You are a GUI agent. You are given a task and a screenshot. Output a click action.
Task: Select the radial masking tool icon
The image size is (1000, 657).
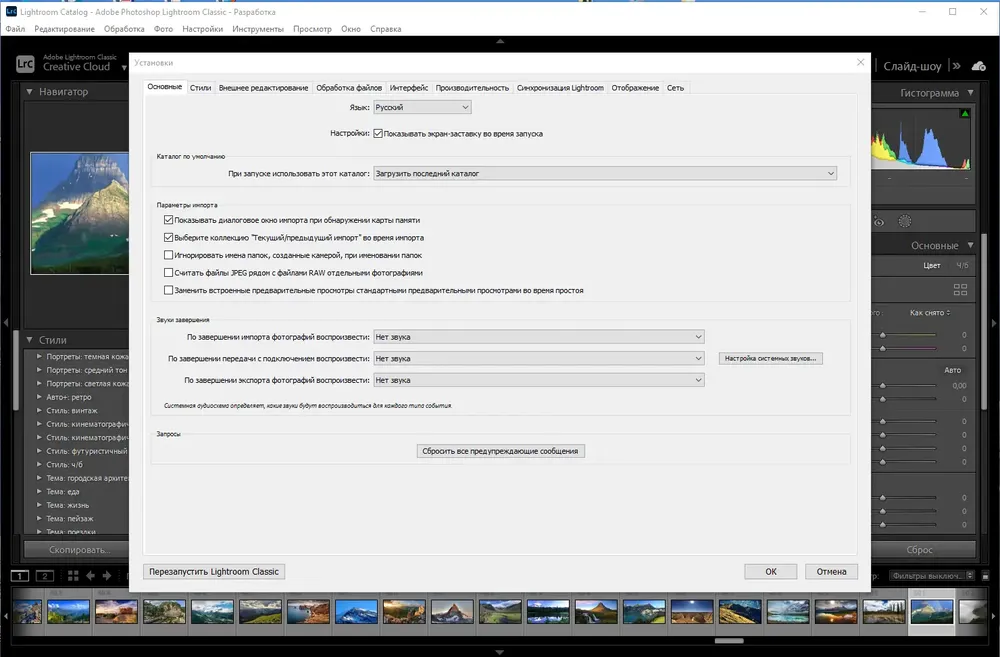click(x=905, y=222)
